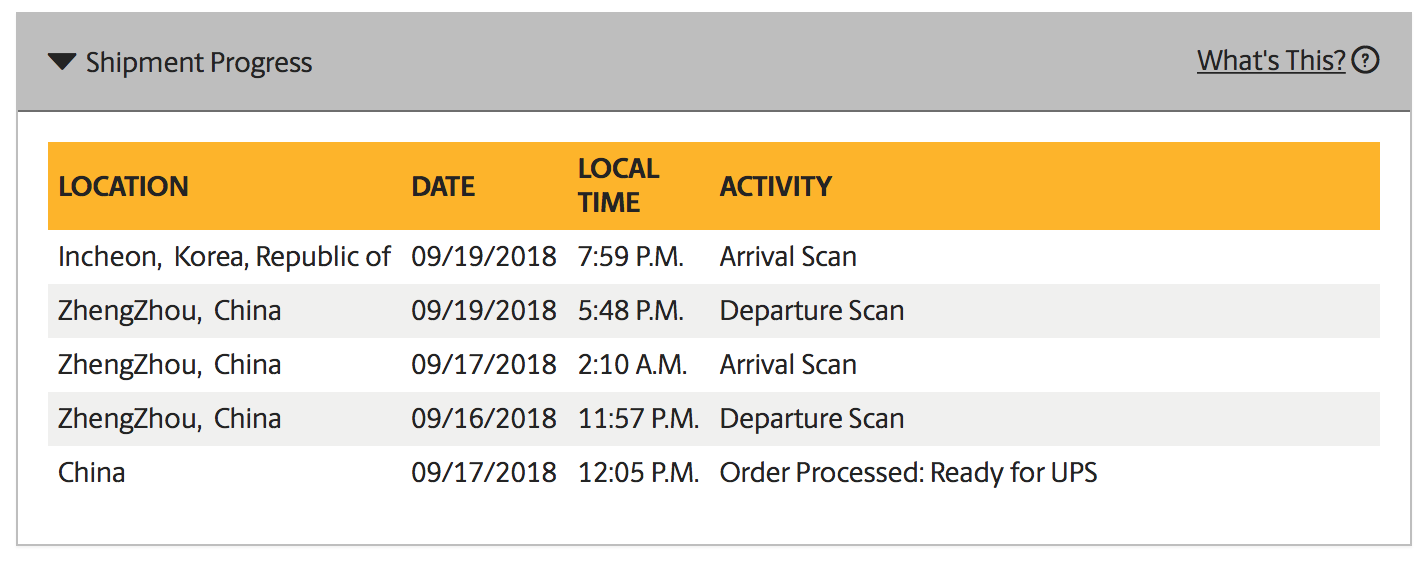Click the Departure Scan at 5:48 P.M.
This screenshot has width=1422, height=566.
(811, 311)
